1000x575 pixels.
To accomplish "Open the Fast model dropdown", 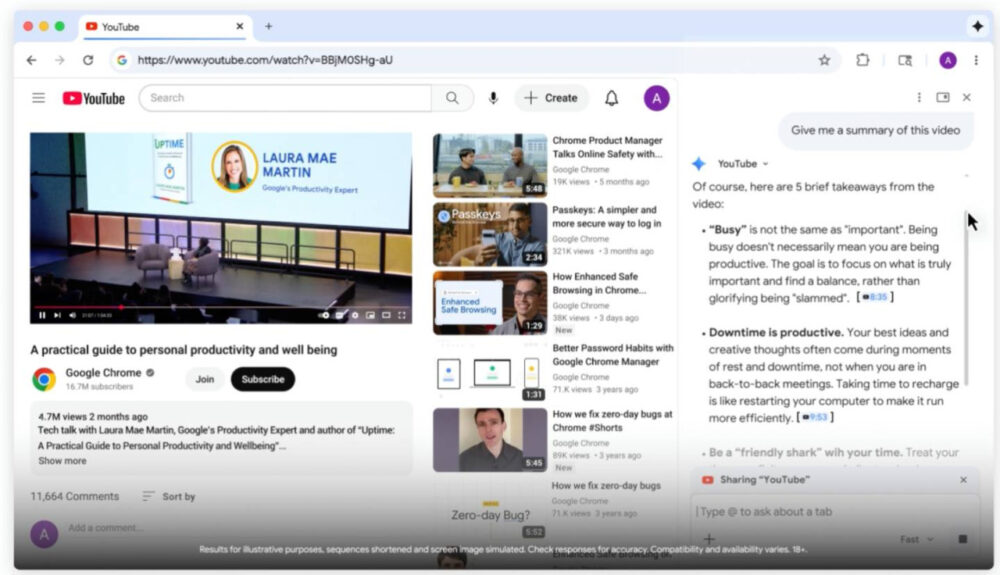I will coord(916,539).
